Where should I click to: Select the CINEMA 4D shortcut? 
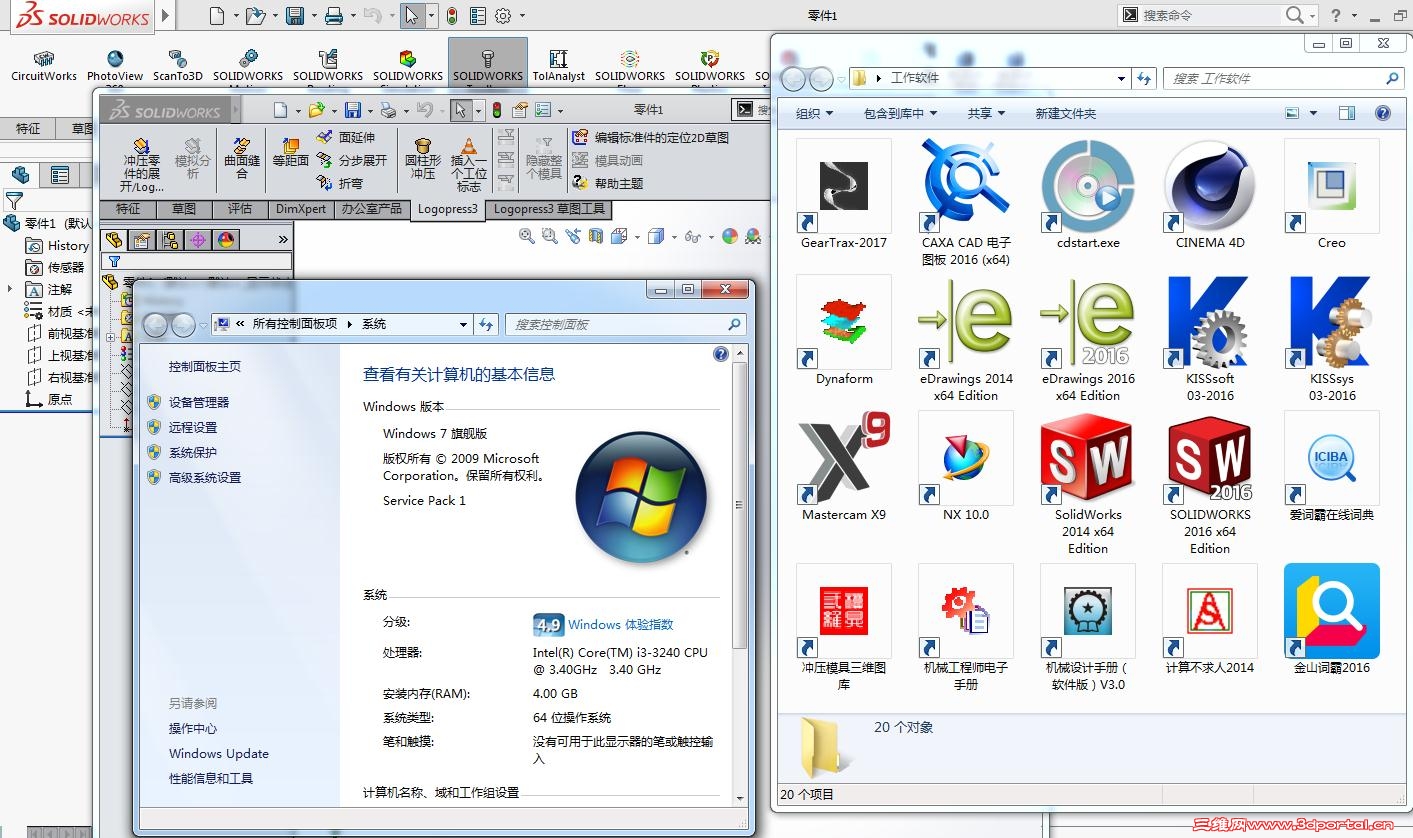click(1210, 196)
